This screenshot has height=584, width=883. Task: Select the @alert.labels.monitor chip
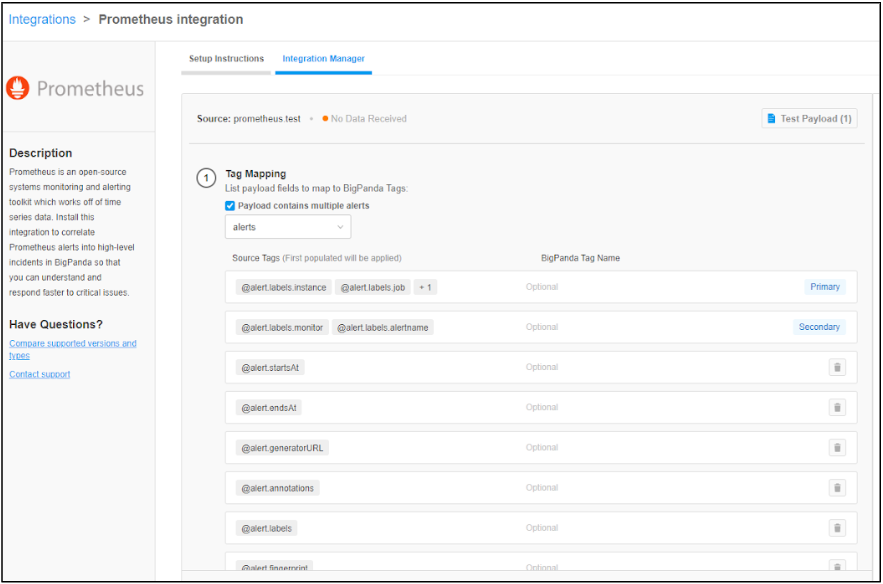tap(282, 327)
